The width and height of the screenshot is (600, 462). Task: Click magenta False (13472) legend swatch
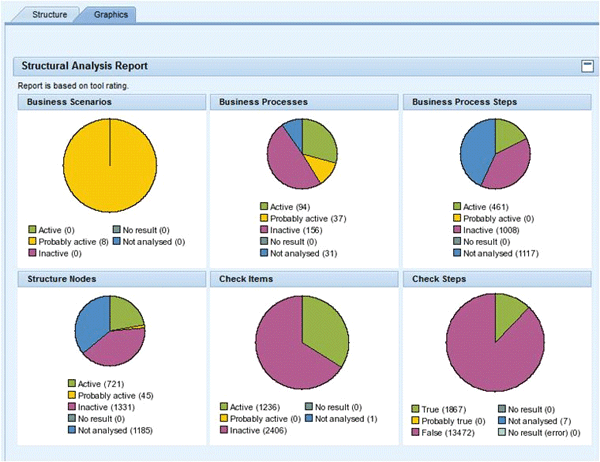pyautogui.click(x=417, y=431)
